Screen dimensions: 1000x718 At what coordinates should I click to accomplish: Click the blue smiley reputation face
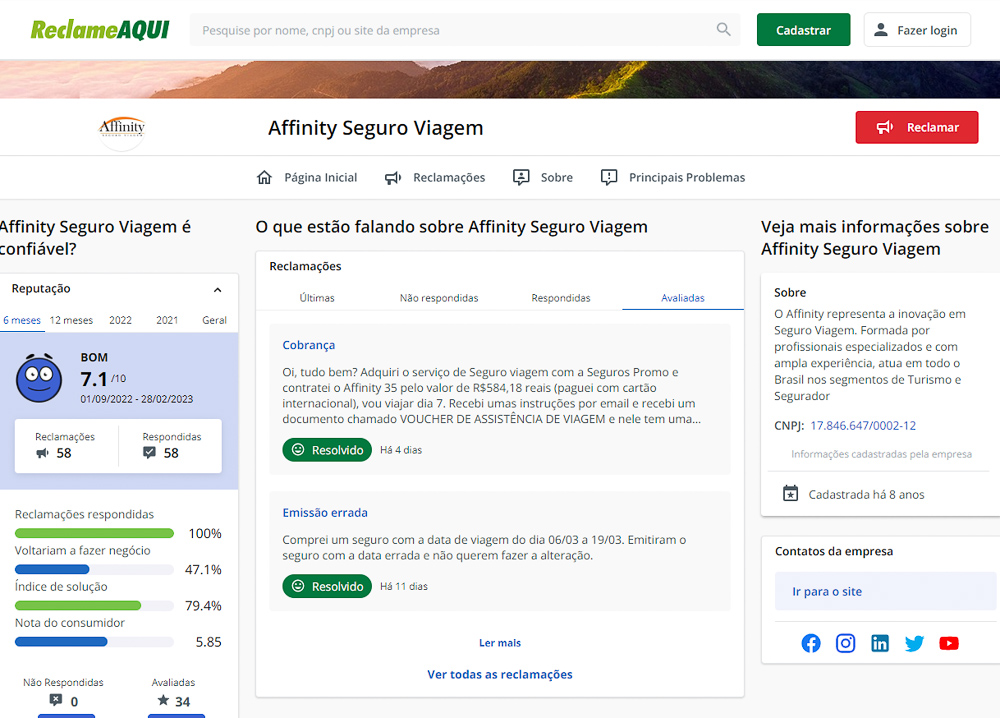[x=39, y=377]
